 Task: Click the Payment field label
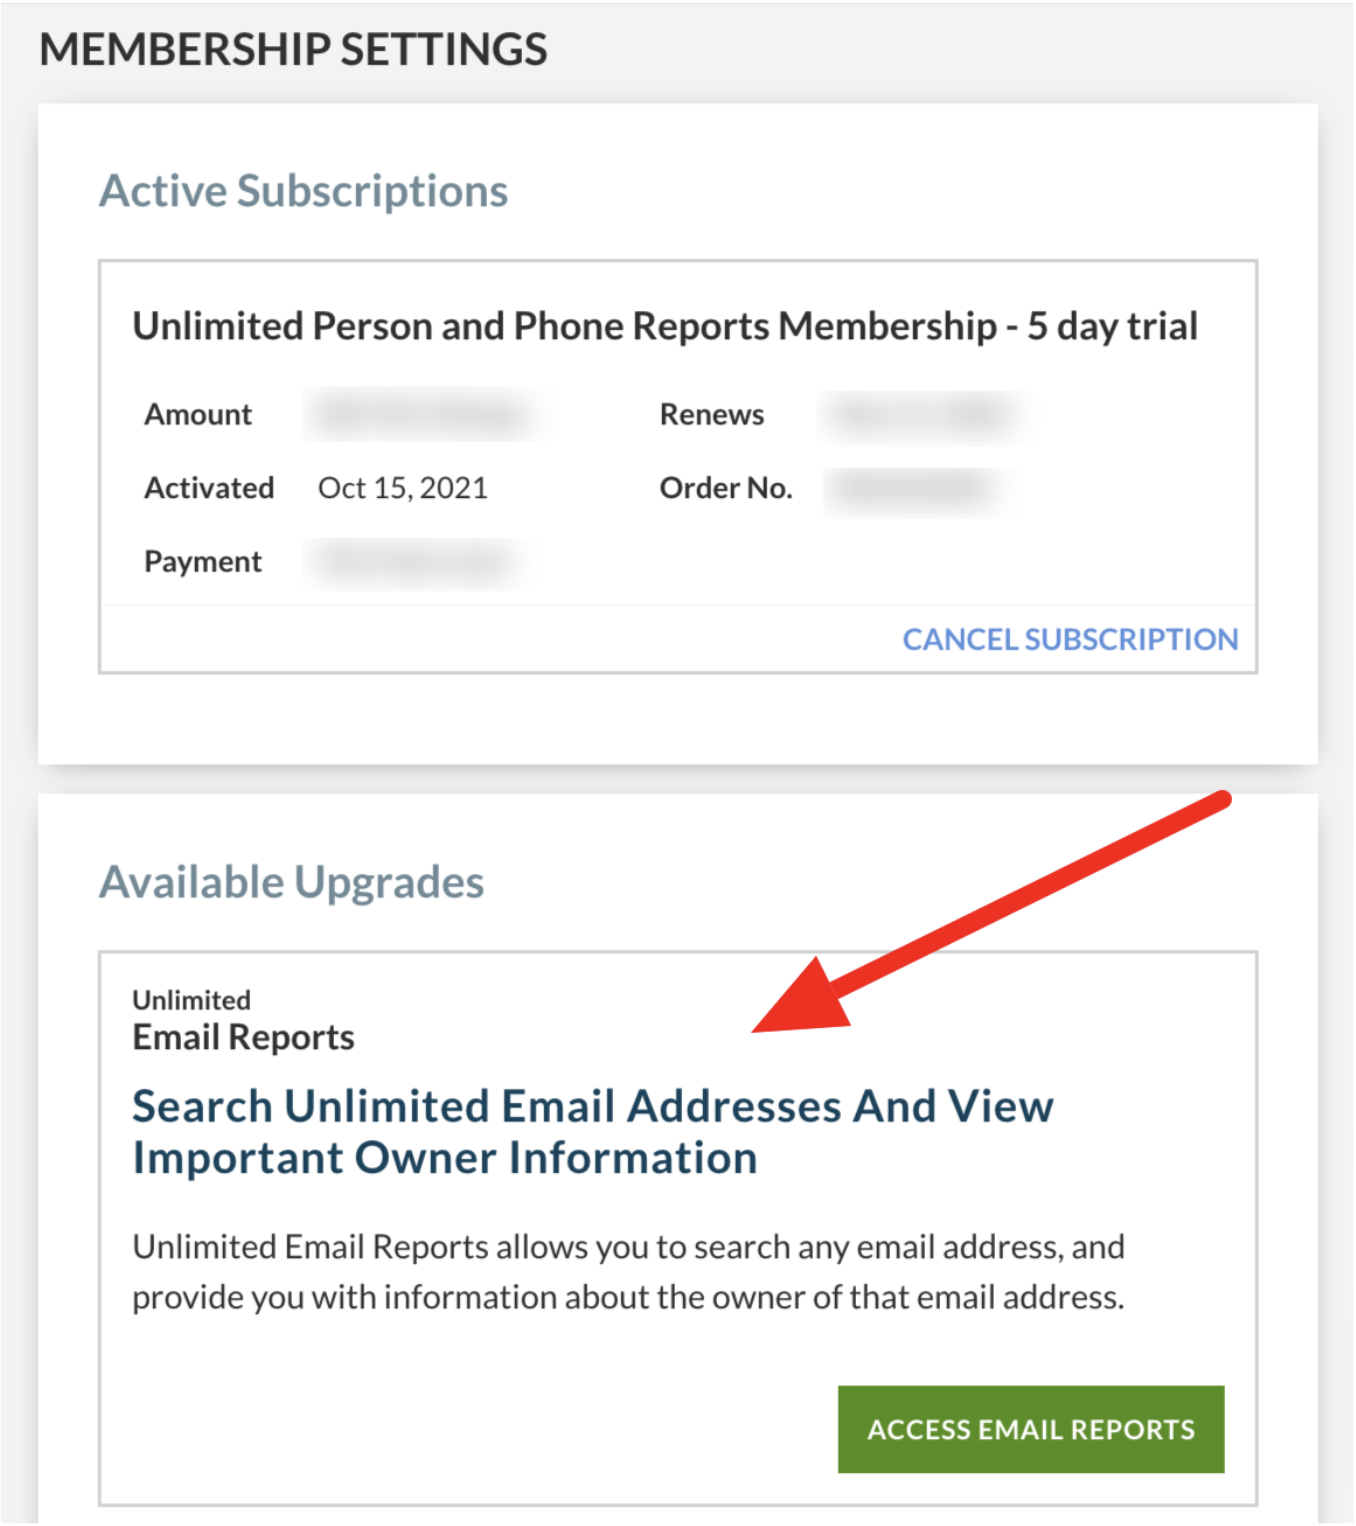(x=203, y=561)
